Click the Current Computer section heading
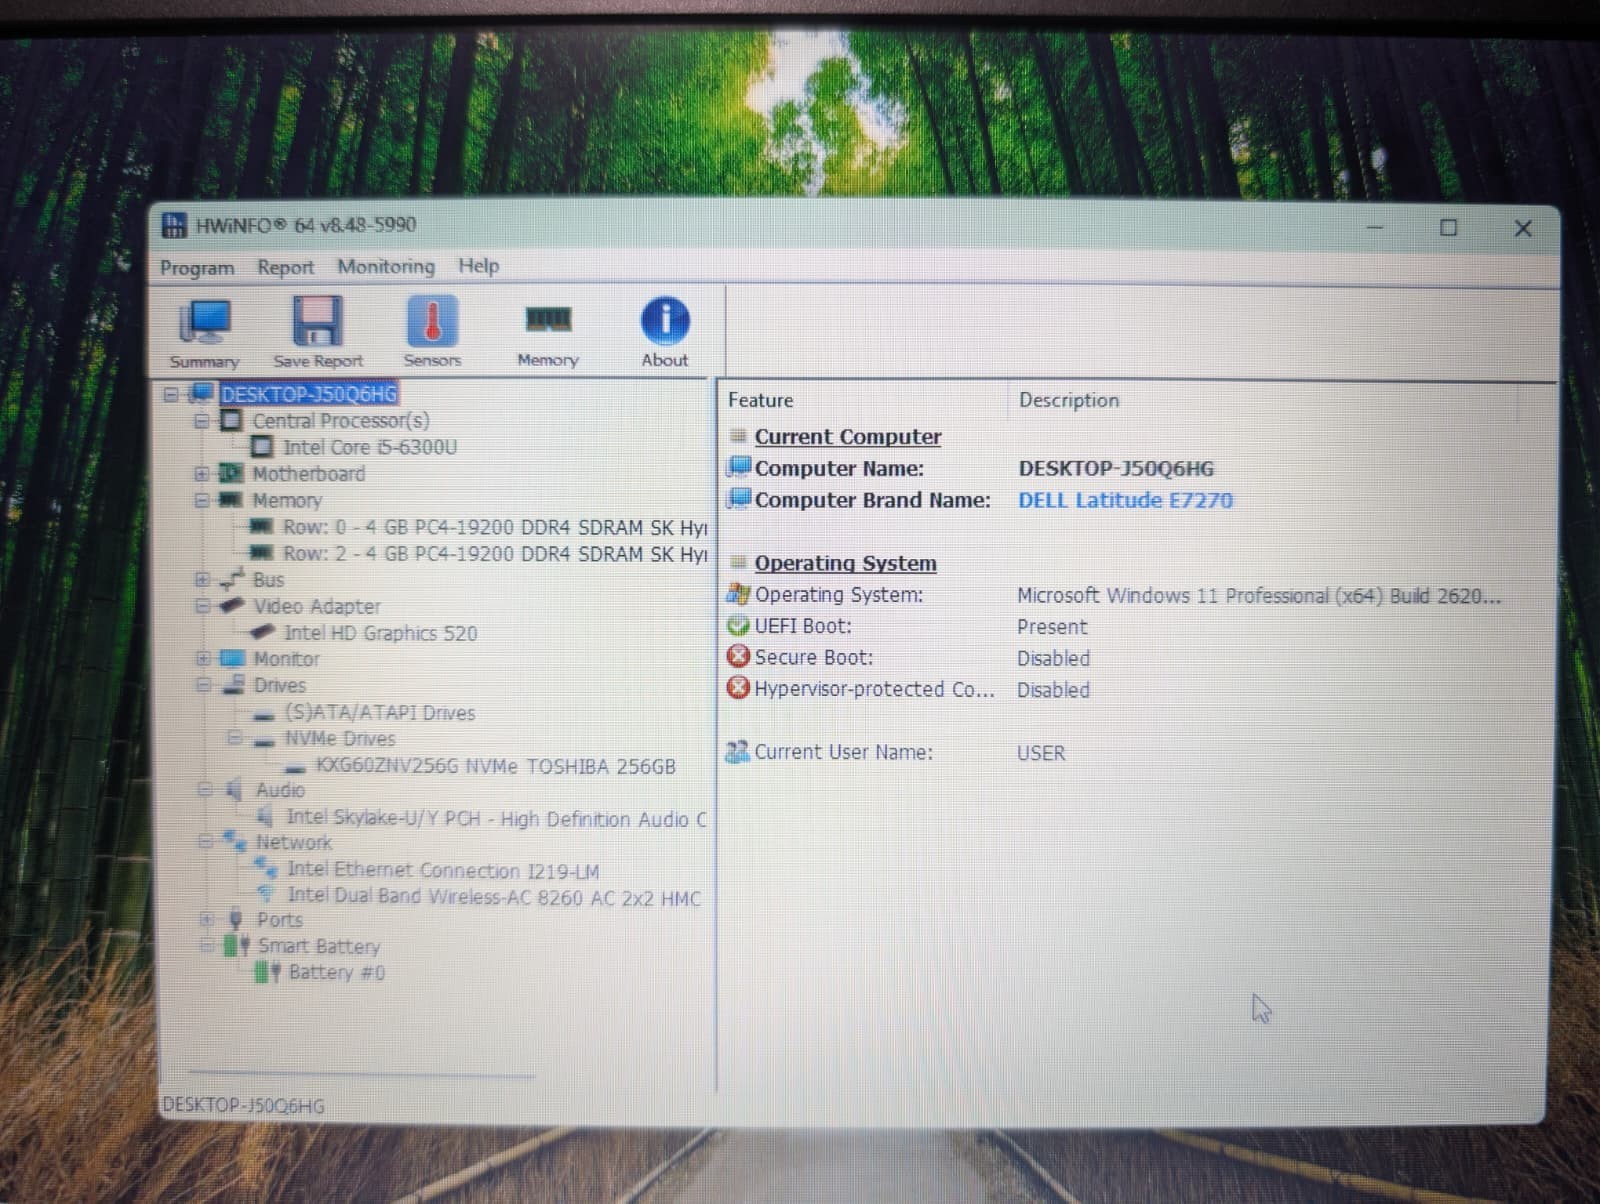1600x1204 pixels. click(848, 437)
